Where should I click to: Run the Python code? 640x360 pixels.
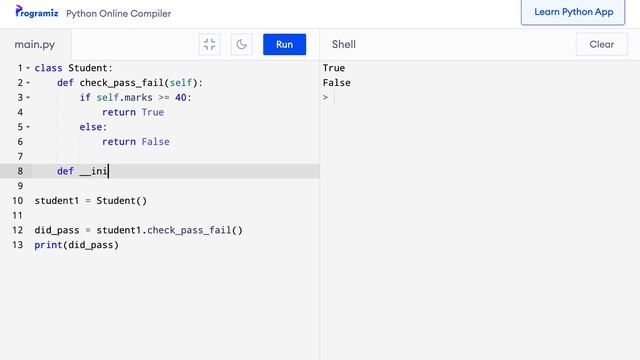[284, 44]
